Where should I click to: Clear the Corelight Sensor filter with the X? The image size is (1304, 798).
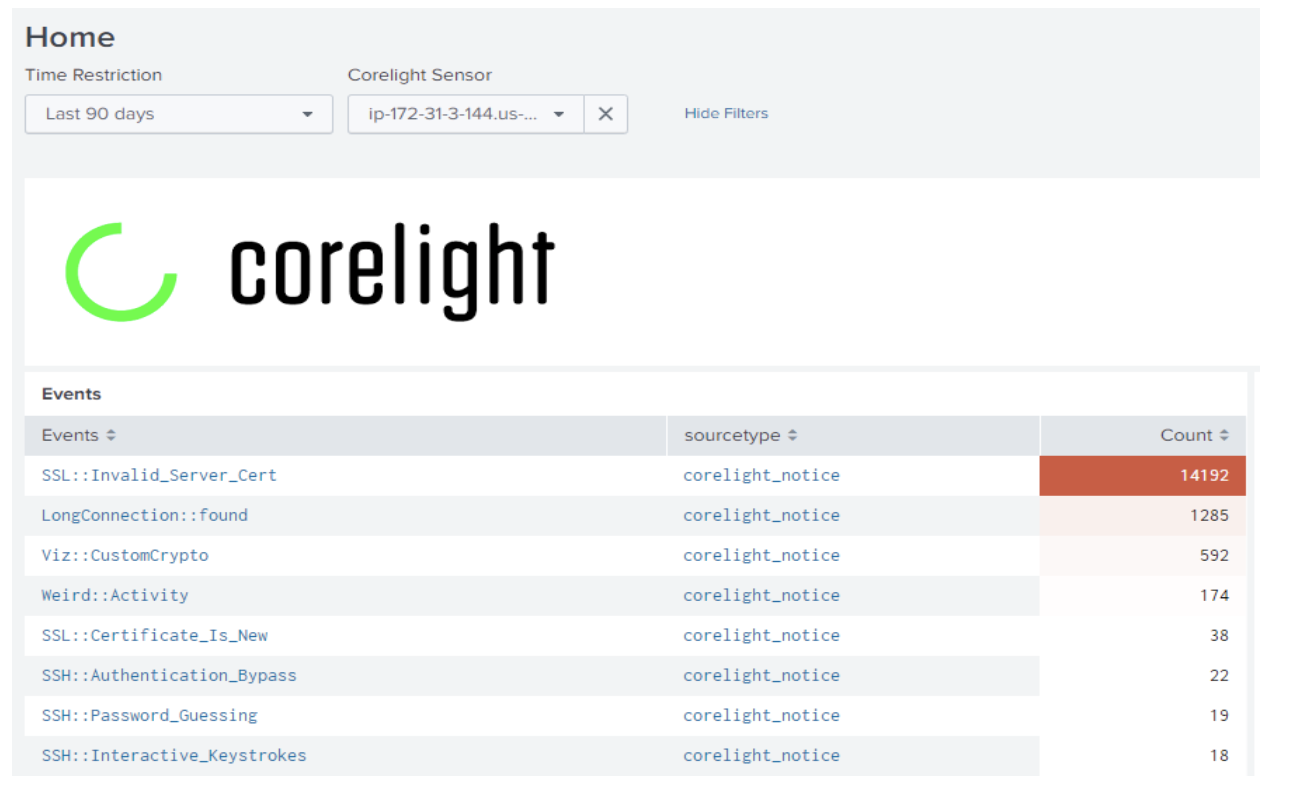point(605,113)
